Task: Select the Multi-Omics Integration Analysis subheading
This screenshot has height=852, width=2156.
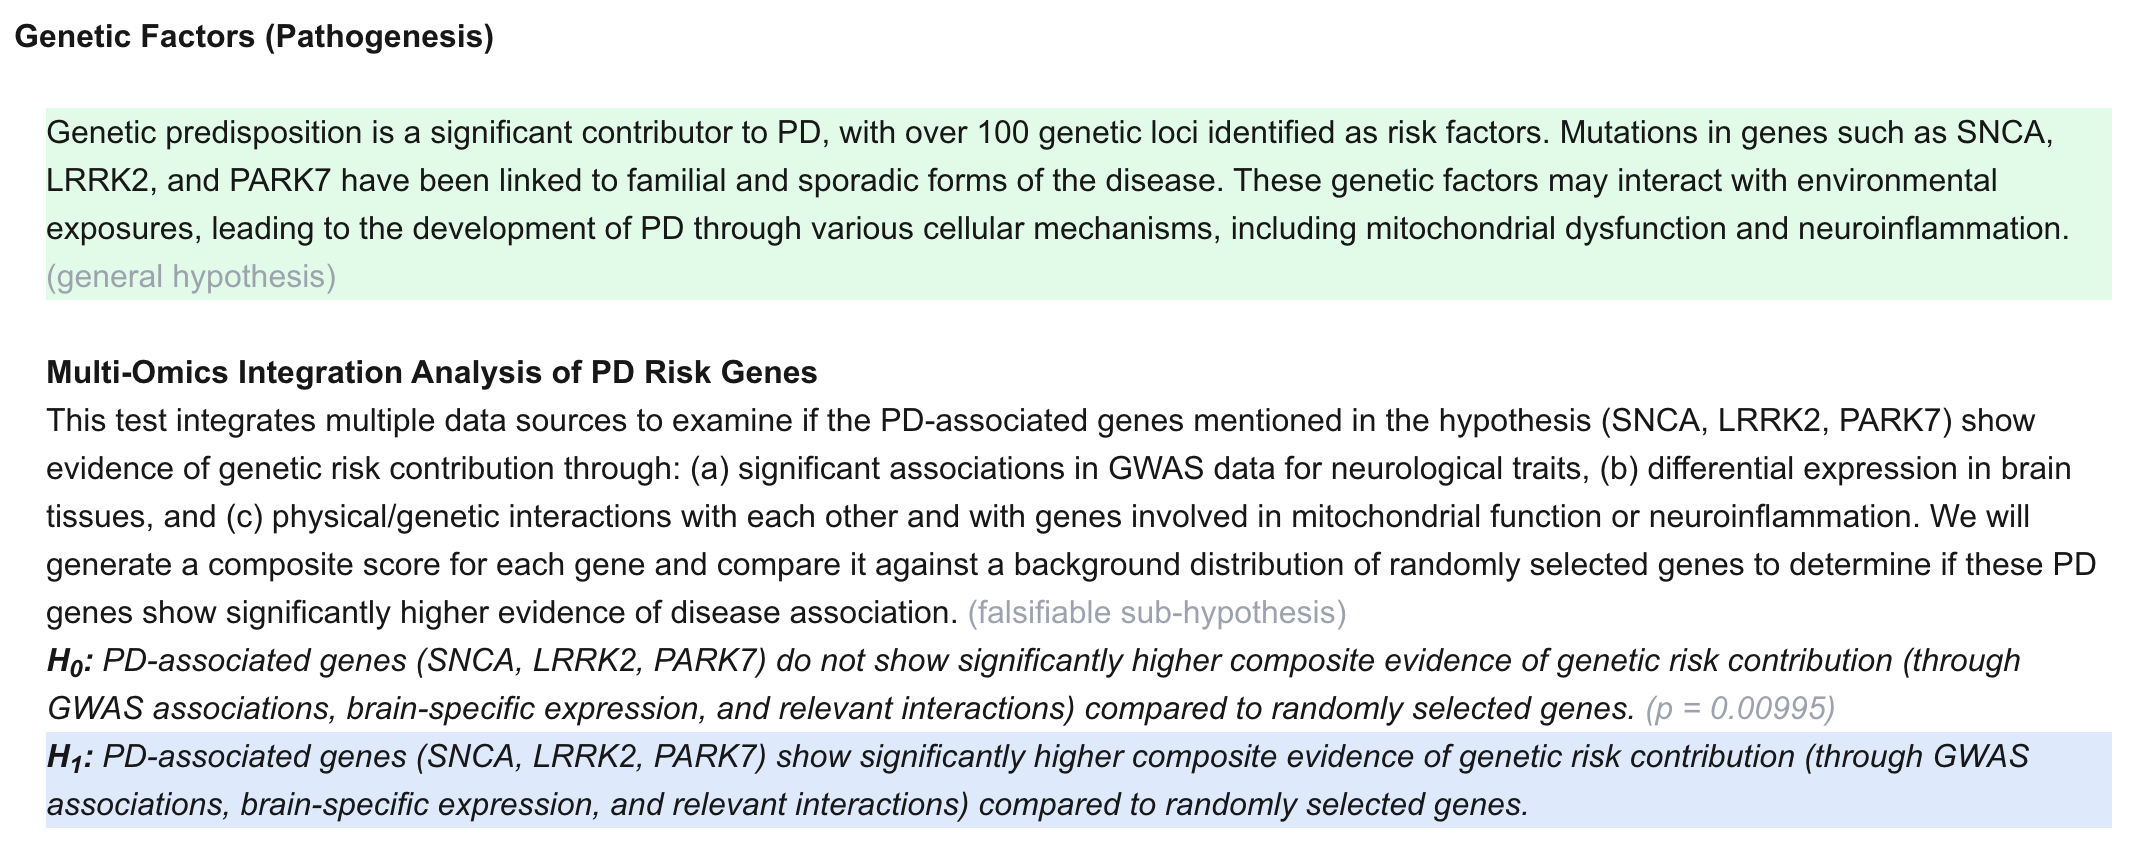Action: pyautogui.click(x=431, y=373)
